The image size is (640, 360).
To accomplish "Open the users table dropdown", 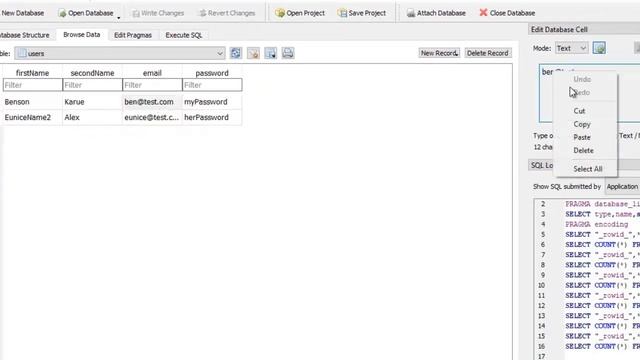I will coord(120,53).
